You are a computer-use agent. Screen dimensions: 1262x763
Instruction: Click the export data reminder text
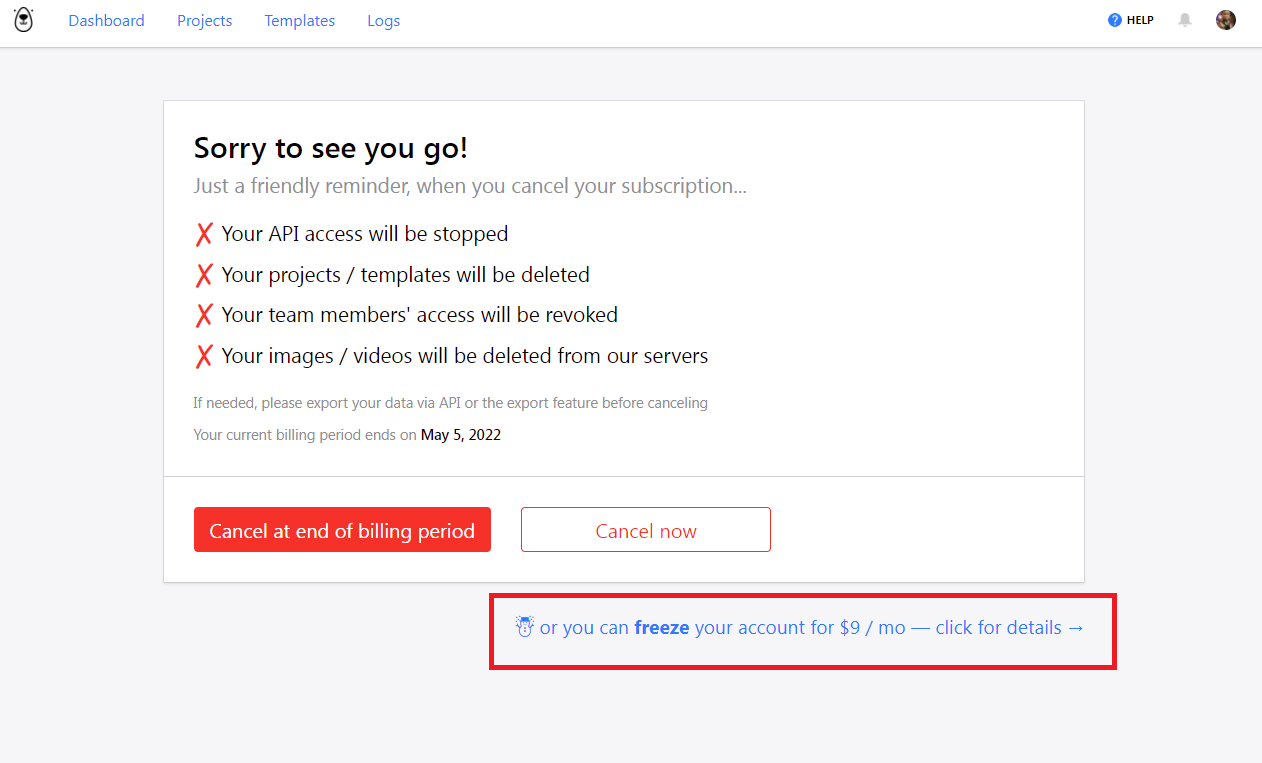pyautogui.click(x=450, y=403)
